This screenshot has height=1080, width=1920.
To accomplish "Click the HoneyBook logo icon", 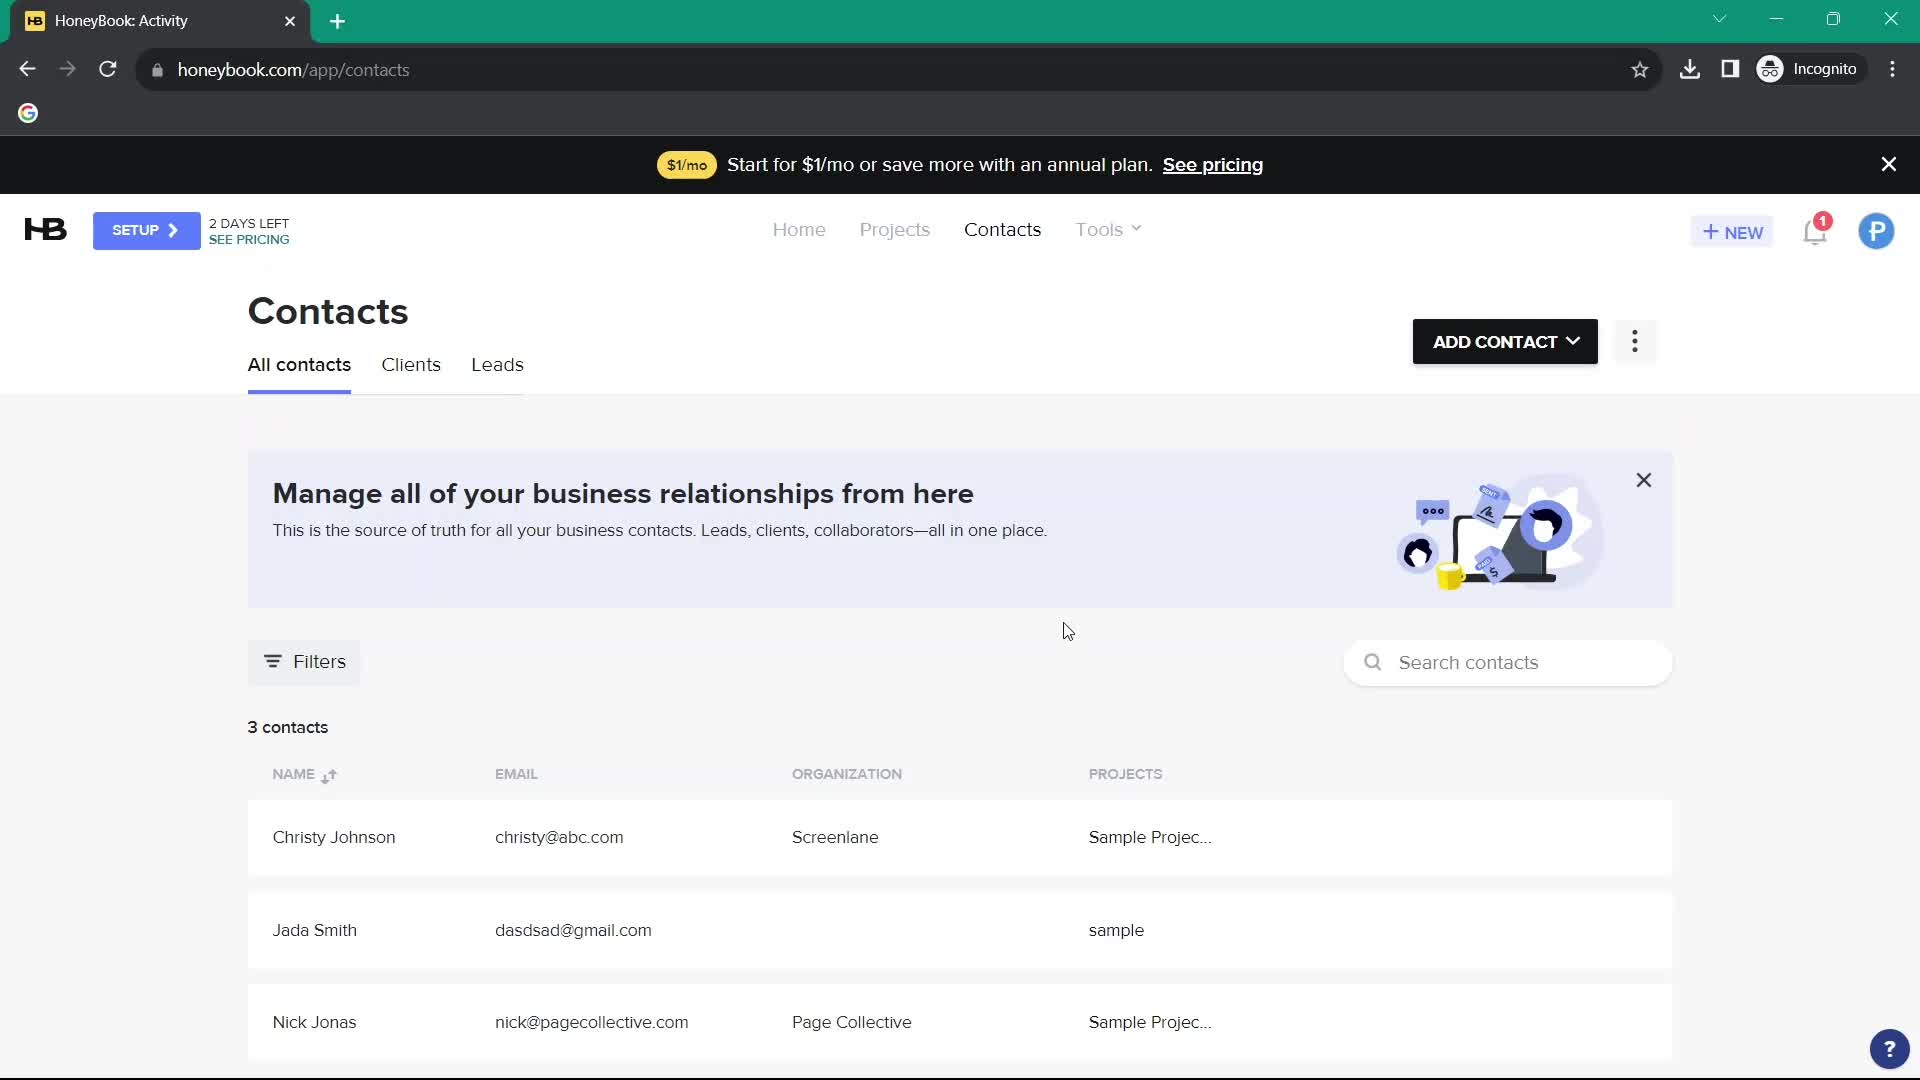I will [45, 229].
